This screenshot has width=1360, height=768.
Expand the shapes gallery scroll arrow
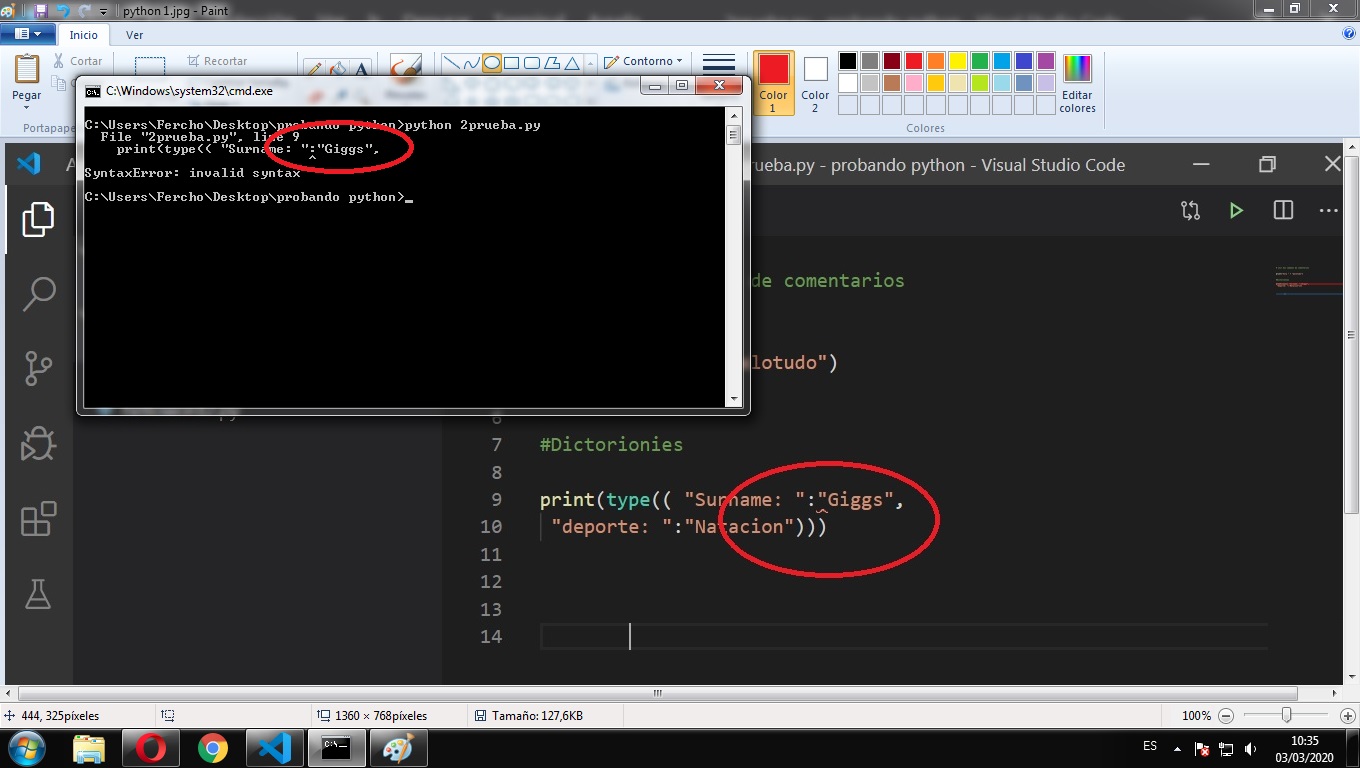[591, 62]
